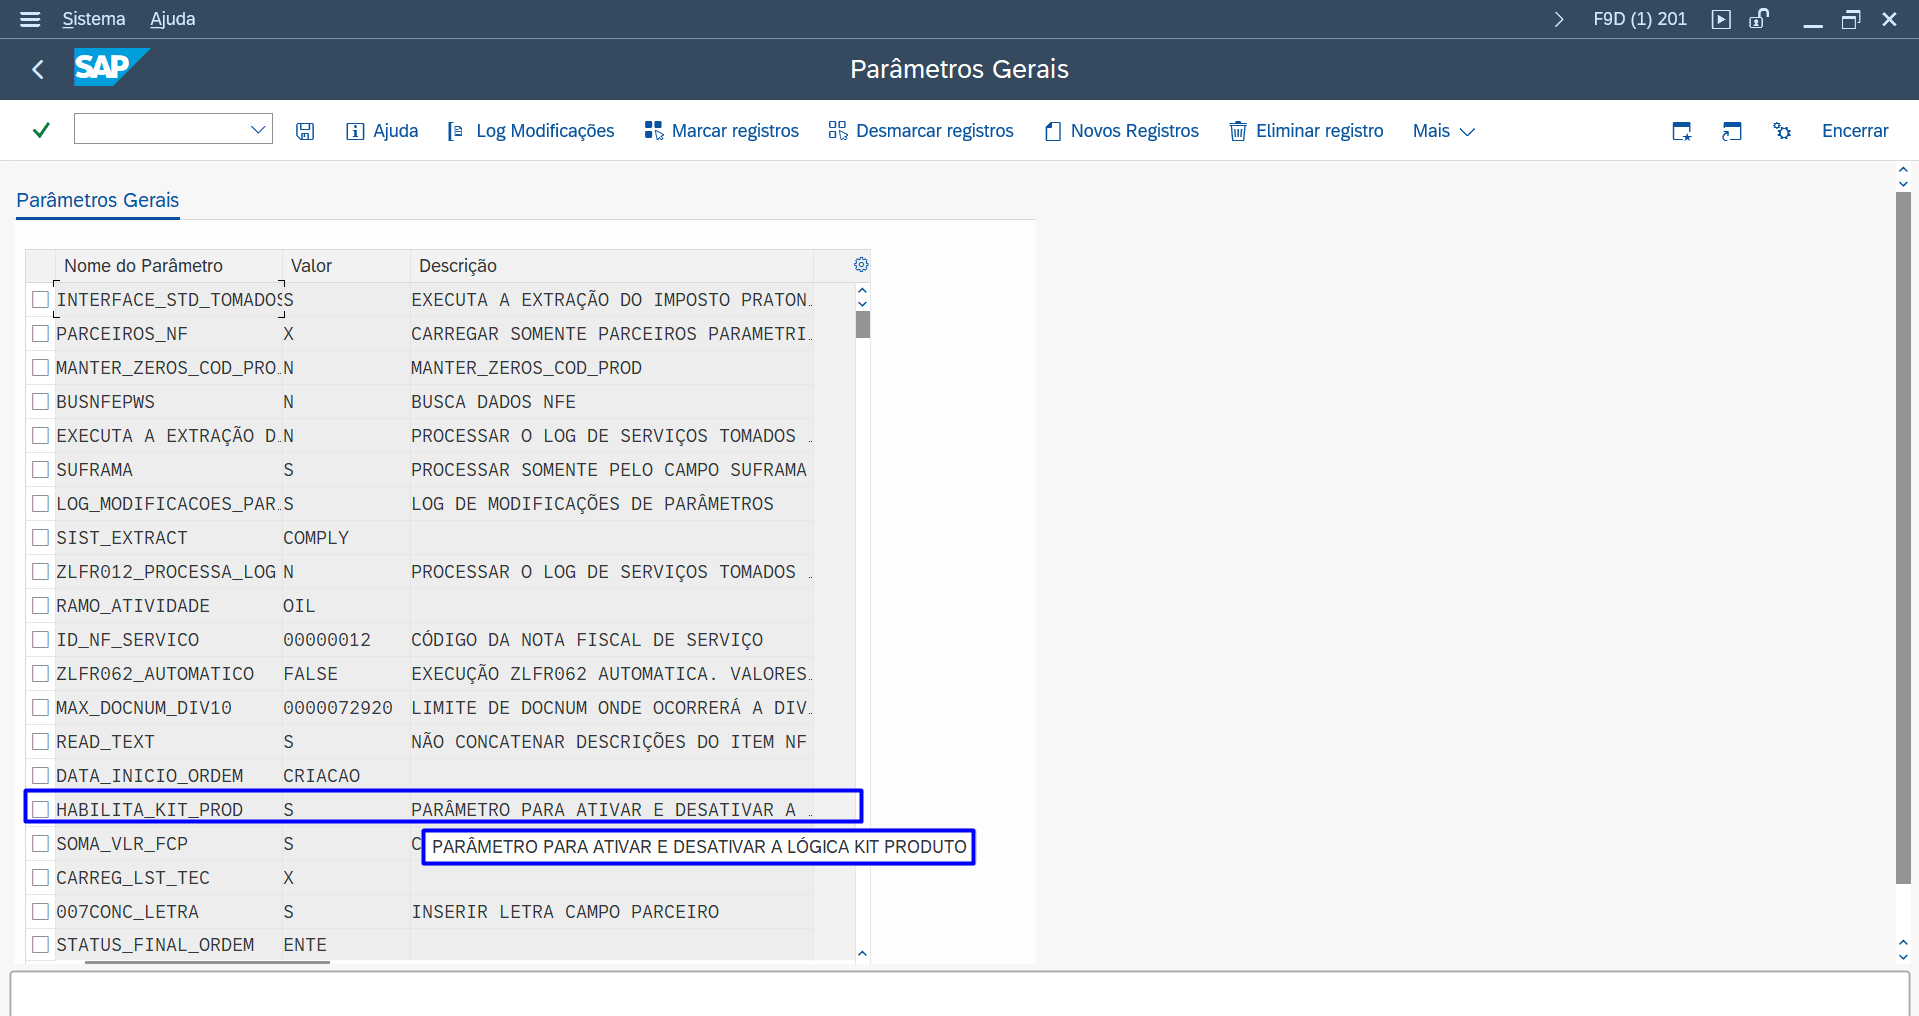Check the SIST_EXTRACT row checkbox
The image size is (1919, 1016).
pos(40,538)
